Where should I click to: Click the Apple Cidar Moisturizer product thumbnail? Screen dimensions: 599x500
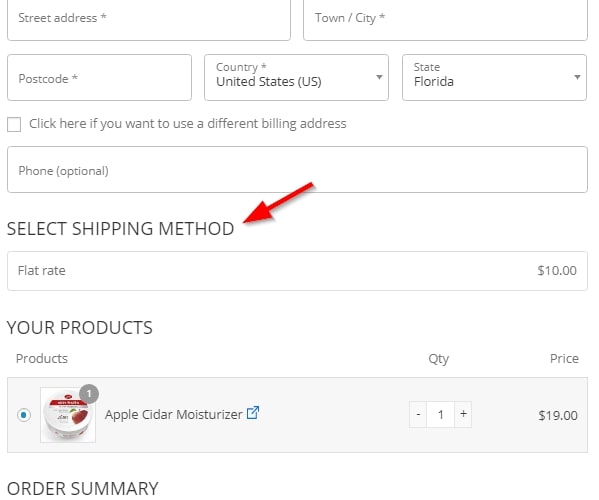click(x=68, y=415)
